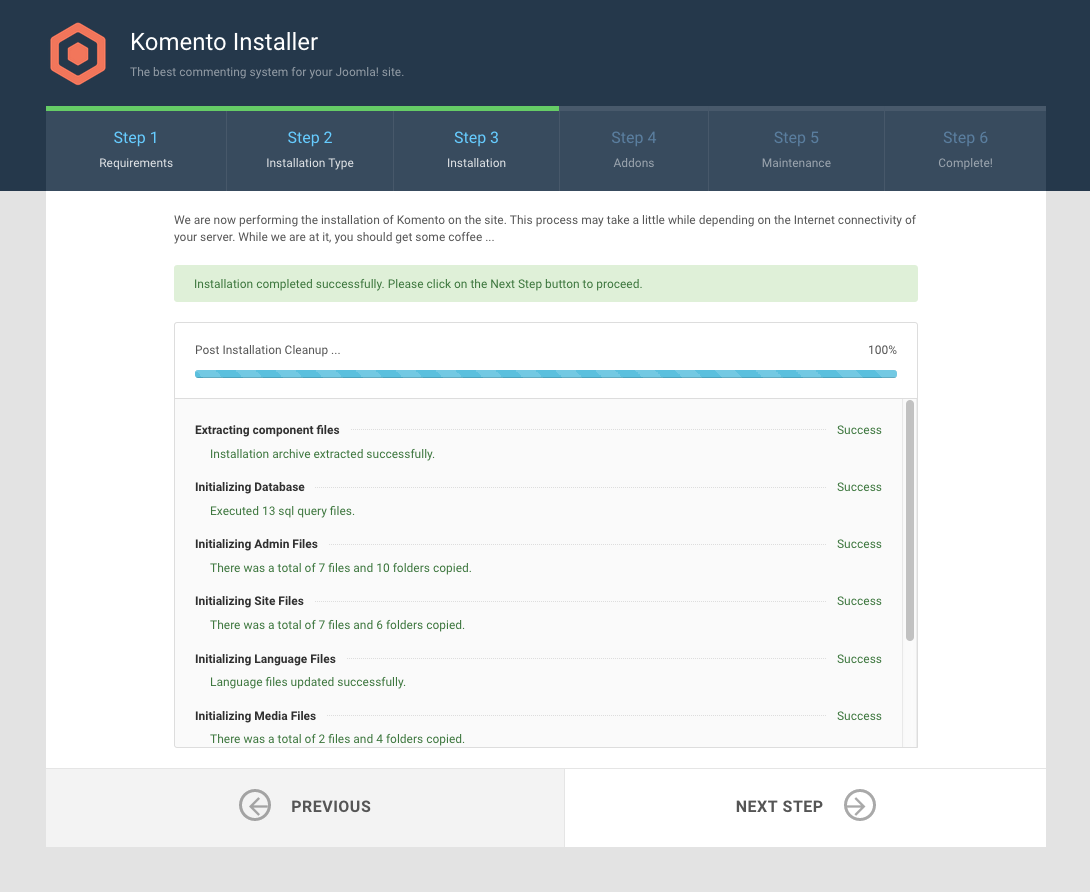1090x892 pixels.
Task: Click the installation log scrollbar thumb
Action: [x=910, y=520]
